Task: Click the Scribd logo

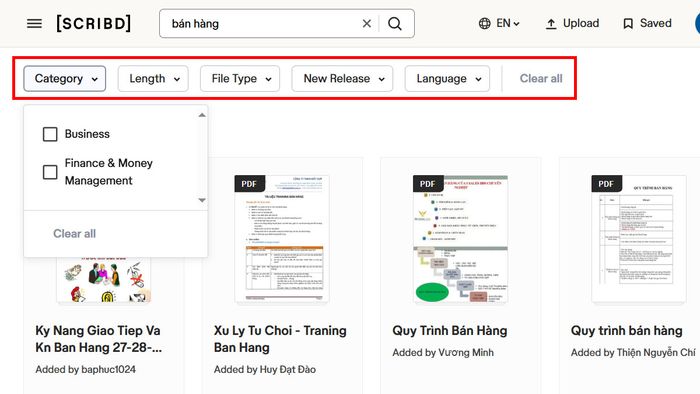Action: pos(94,23)
